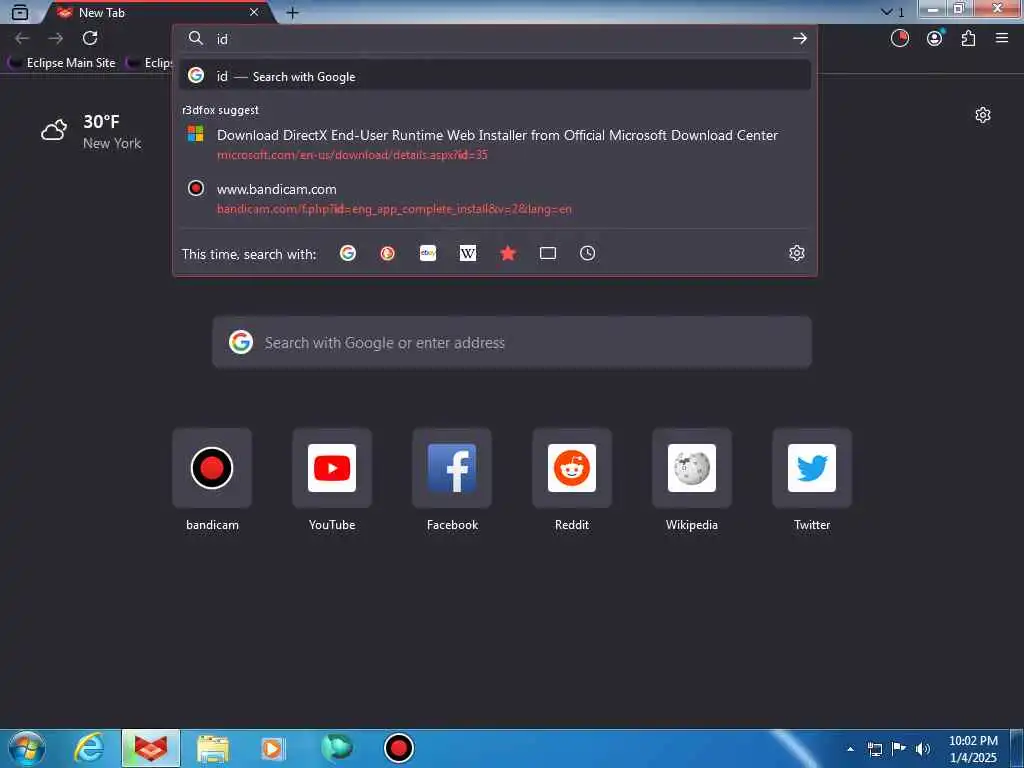
Task: Open the Windows Start button
Action: click(27, 748)
